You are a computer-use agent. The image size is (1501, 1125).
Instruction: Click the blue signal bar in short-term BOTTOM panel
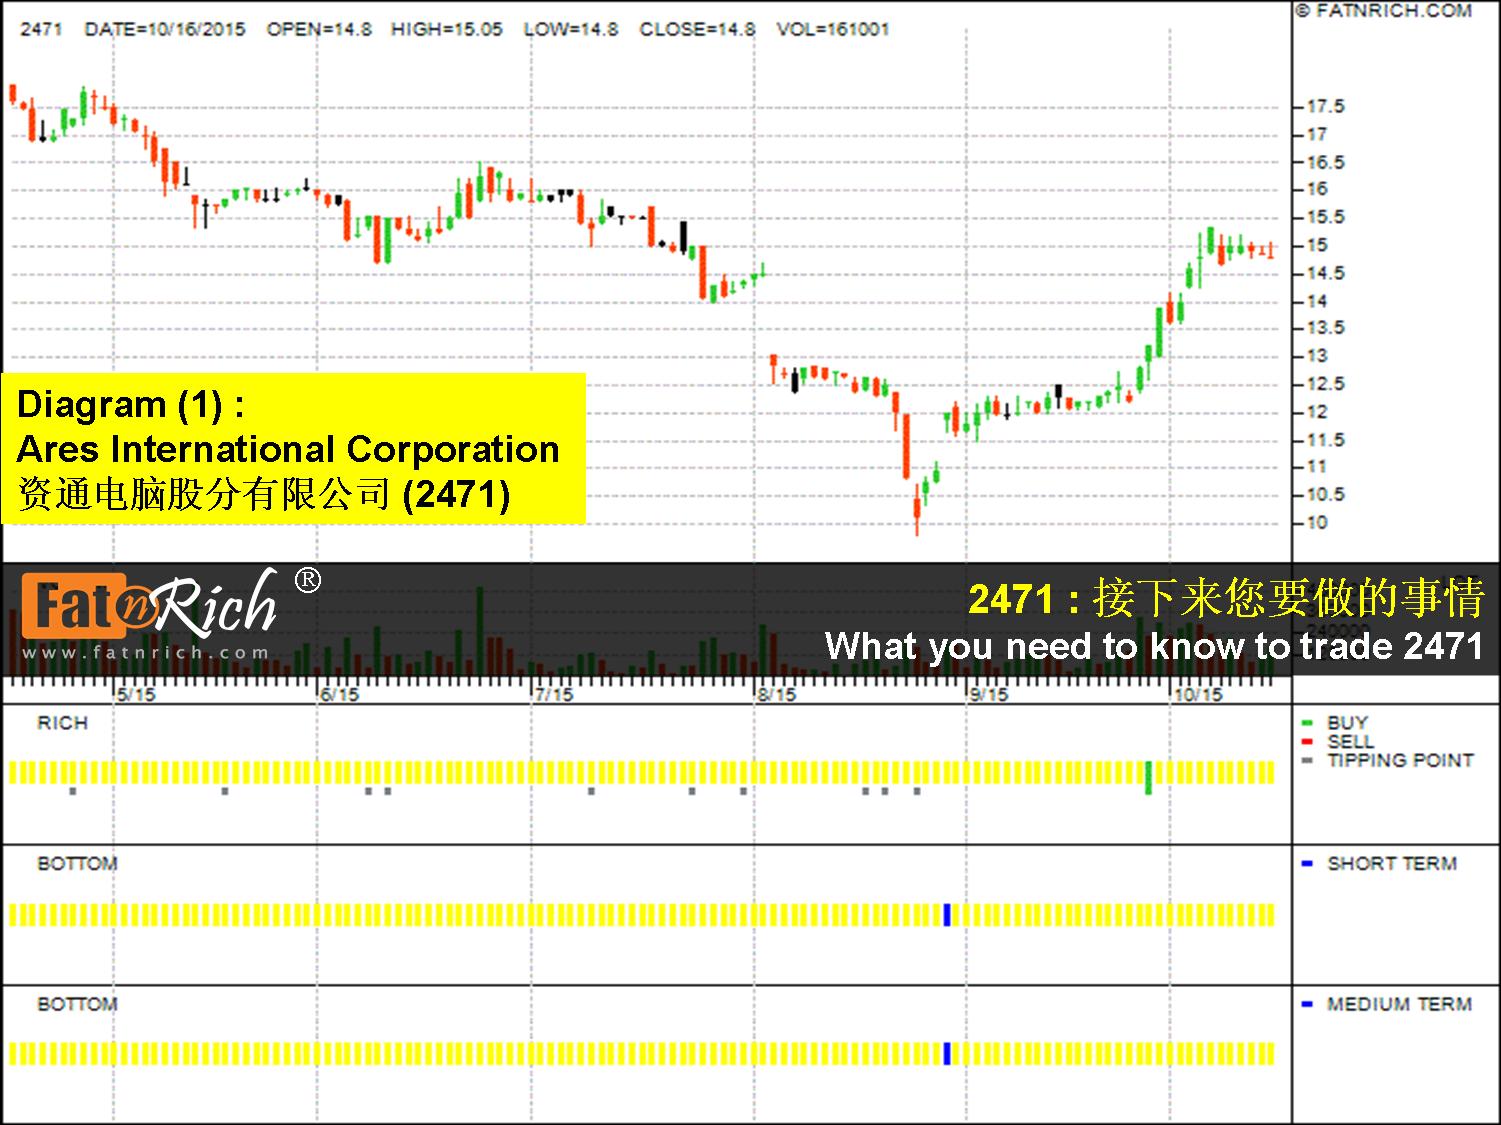(947, 914)
